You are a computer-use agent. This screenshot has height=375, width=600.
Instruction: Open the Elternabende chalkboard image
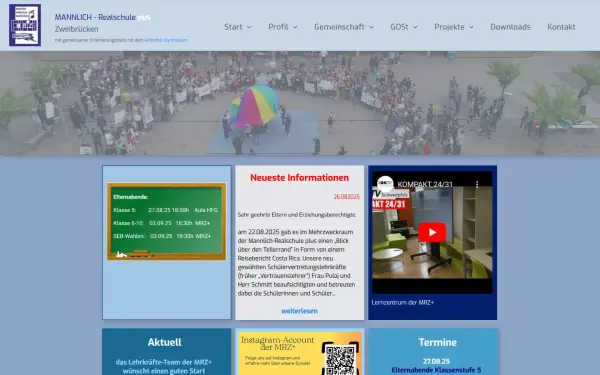(166, 222)
